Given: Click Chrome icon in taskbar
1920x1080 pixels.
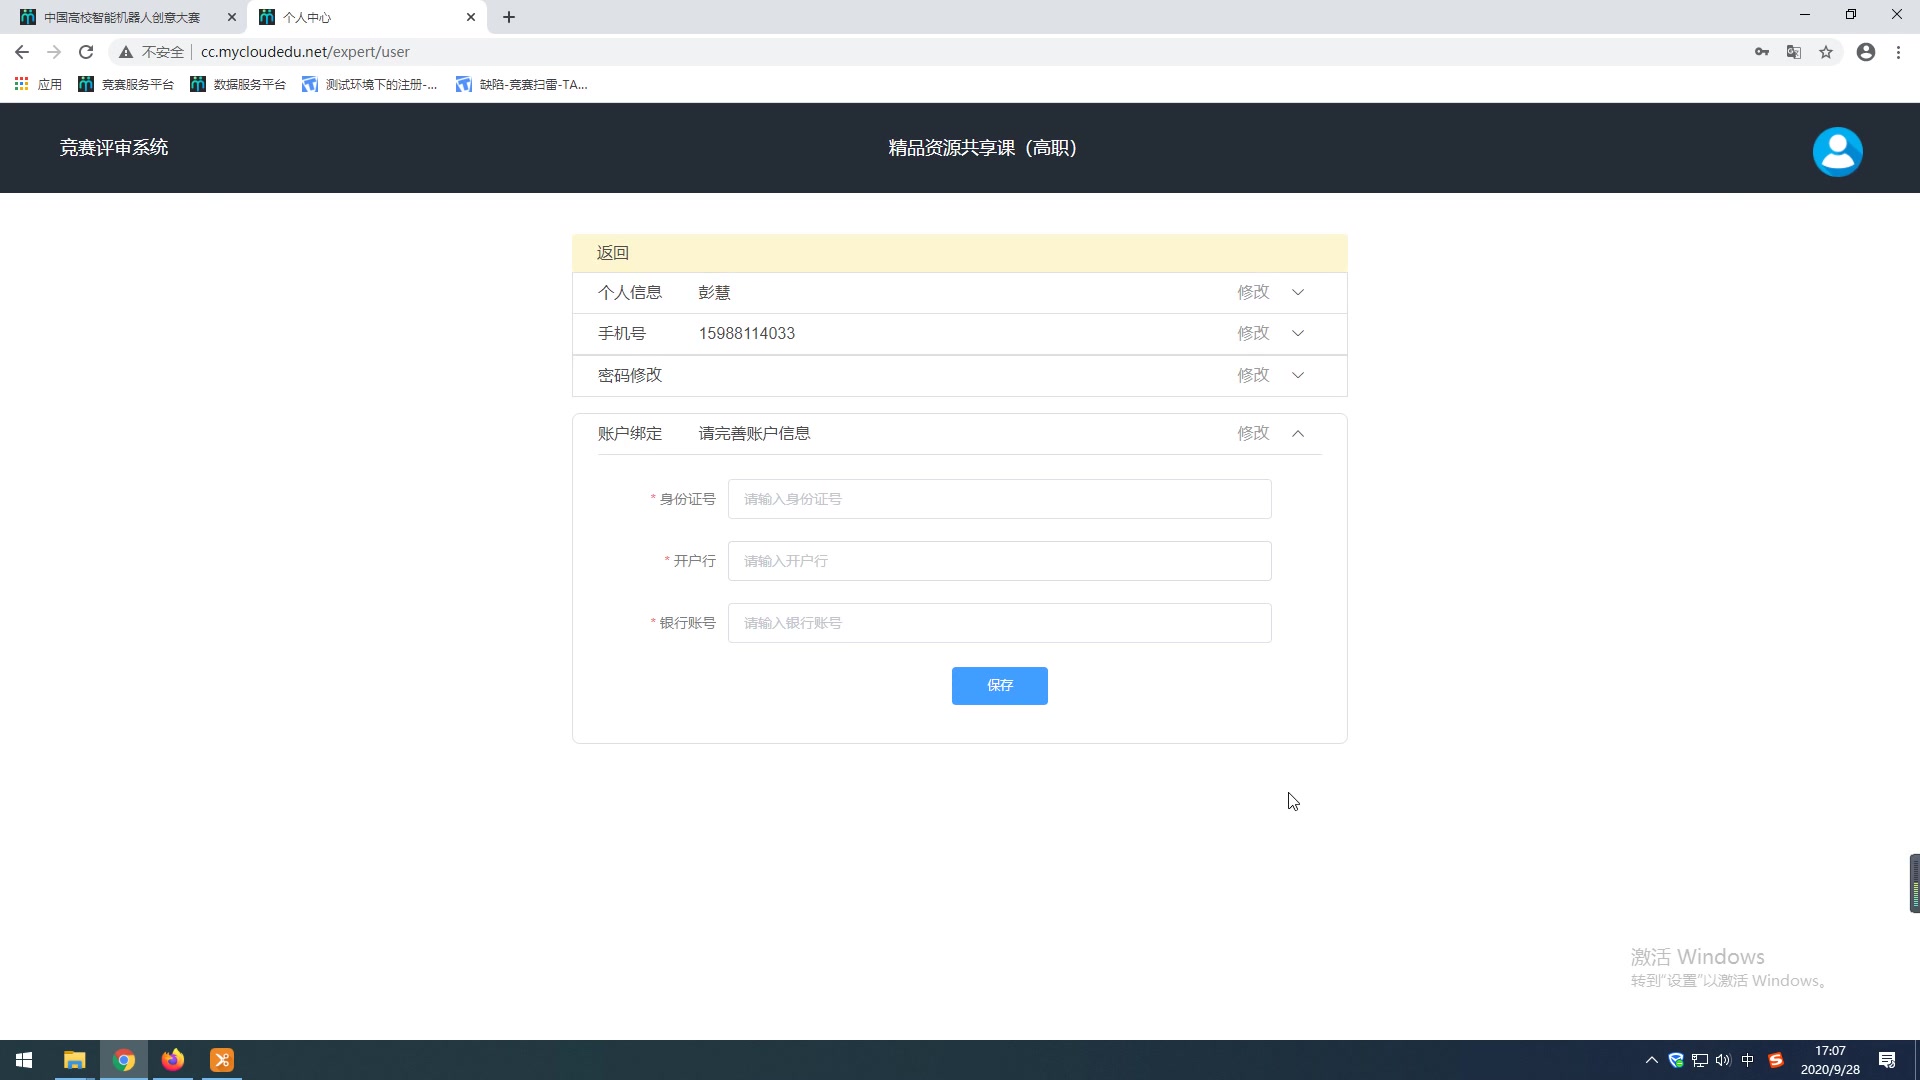Looking at the screenshot, I should (124, 1060).
